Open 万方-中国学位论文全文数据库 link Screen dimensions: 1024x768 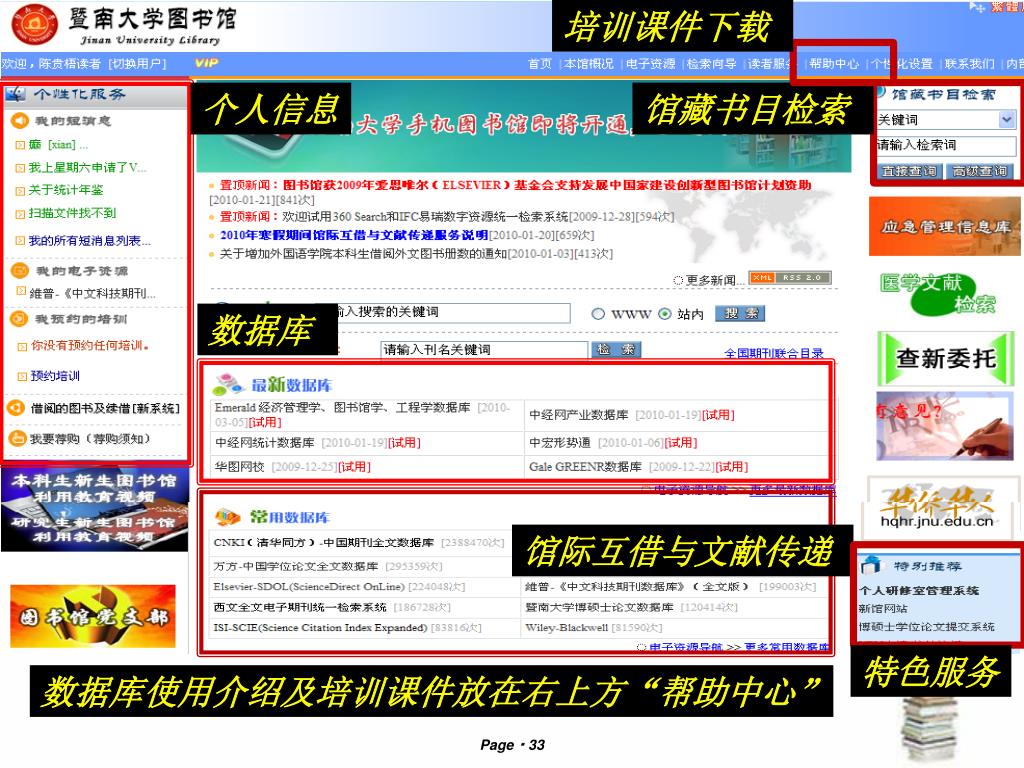click(x=295, y=566)
